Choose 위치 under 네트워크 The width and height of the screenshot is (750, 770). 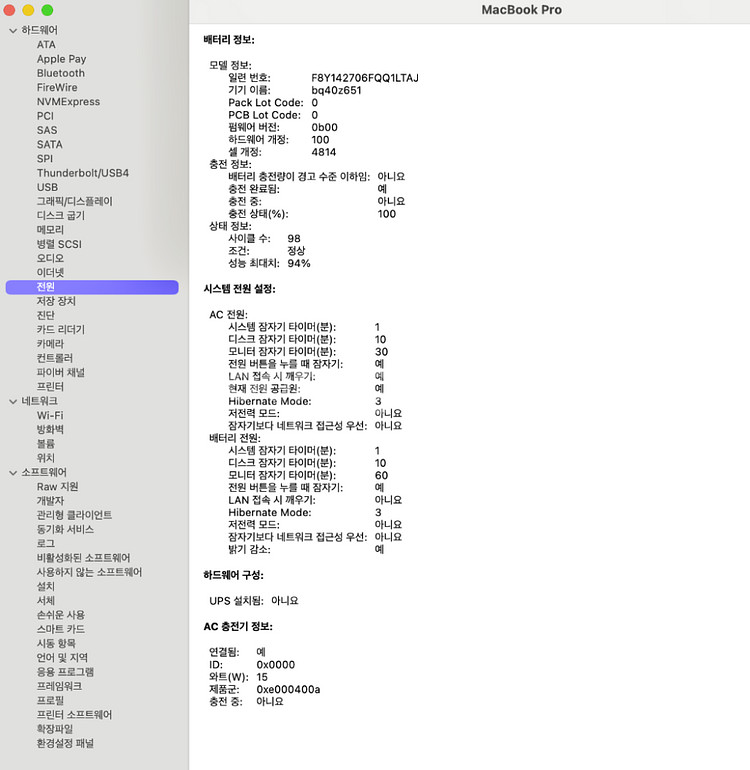(x=46, y=458)
